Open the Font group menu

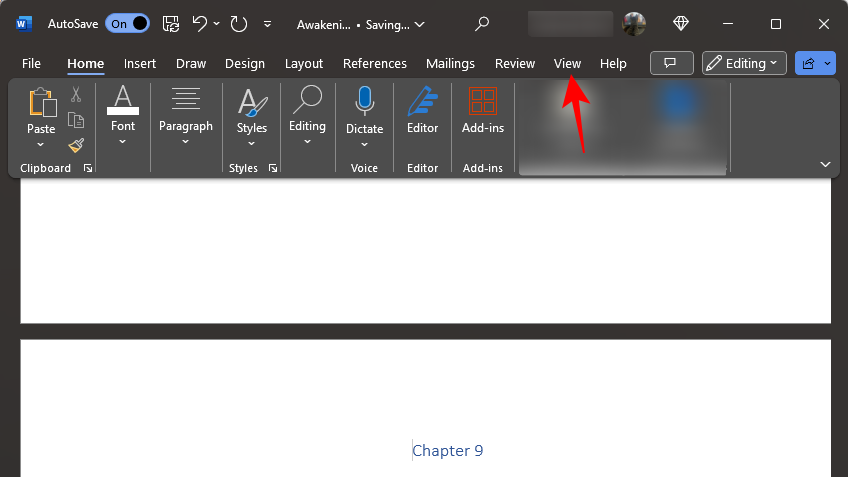point(123,115)
